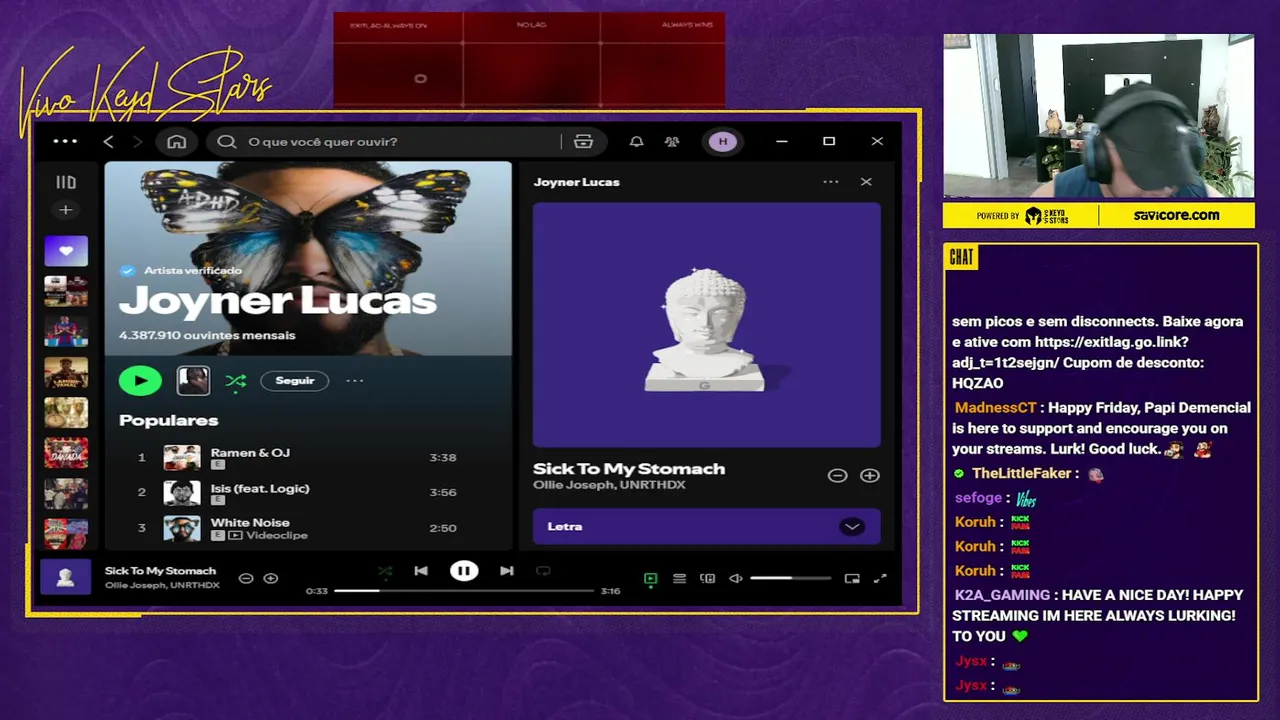Screen dimensions: 1280x720
Task: Skip to next track
Action: click(x=507, y=571)
